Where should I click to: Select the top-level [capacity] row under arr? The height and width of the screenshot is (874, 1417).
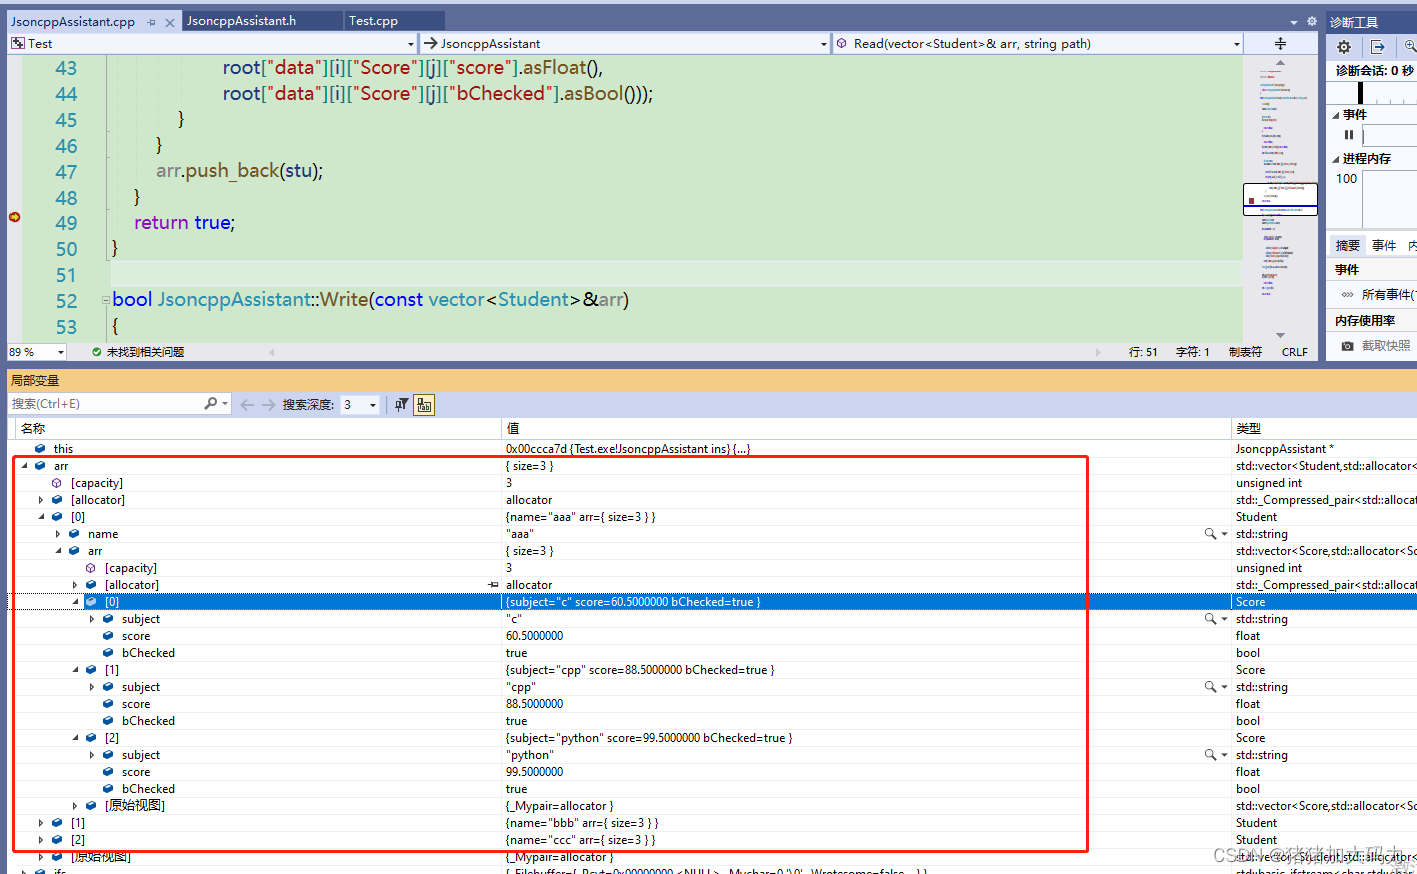coord(712,483)
